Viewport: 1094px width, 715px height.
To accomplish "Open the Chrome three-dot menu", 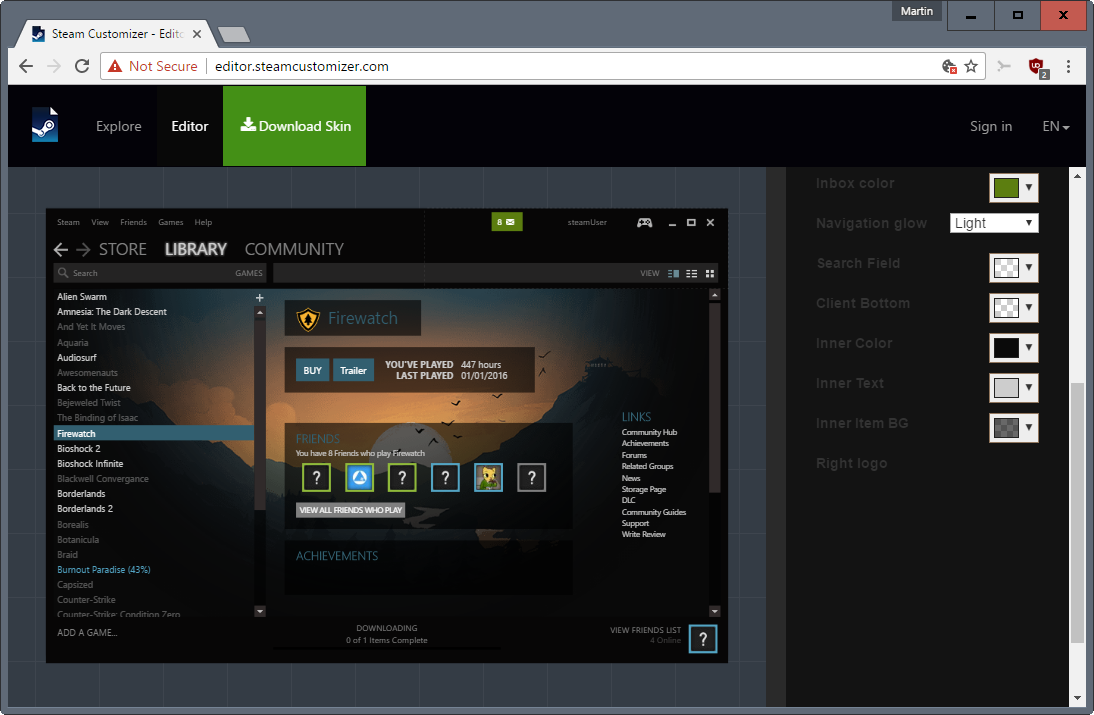I will pyautogui.click(x=1068, y=66).
